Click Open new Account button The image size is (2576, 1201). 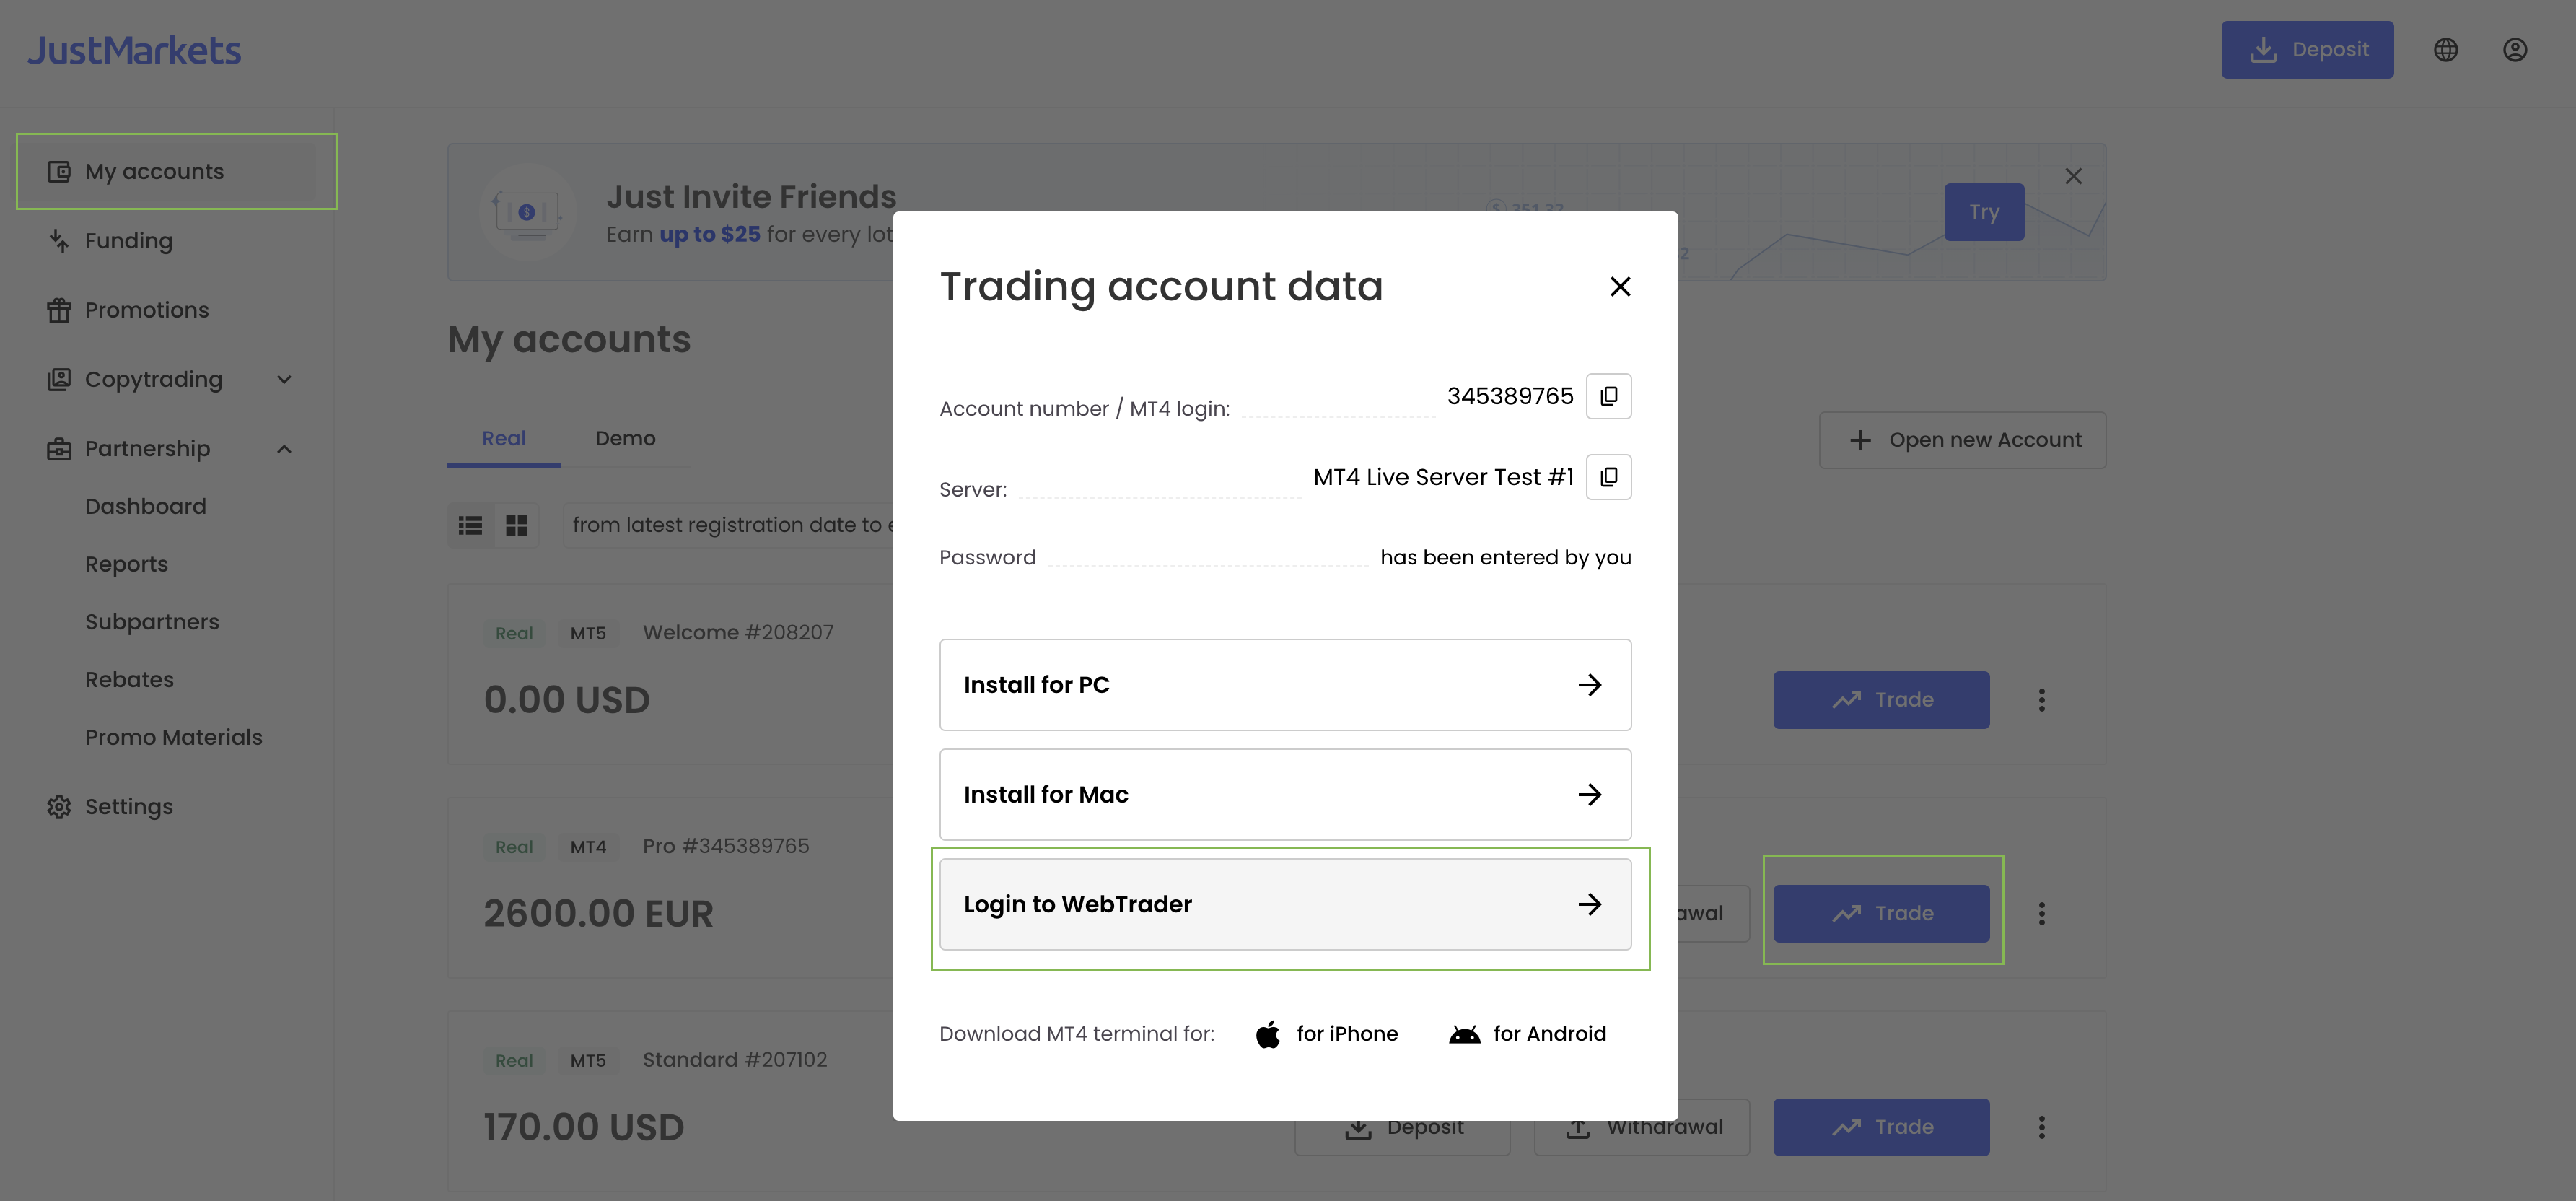coord(1962,440)
